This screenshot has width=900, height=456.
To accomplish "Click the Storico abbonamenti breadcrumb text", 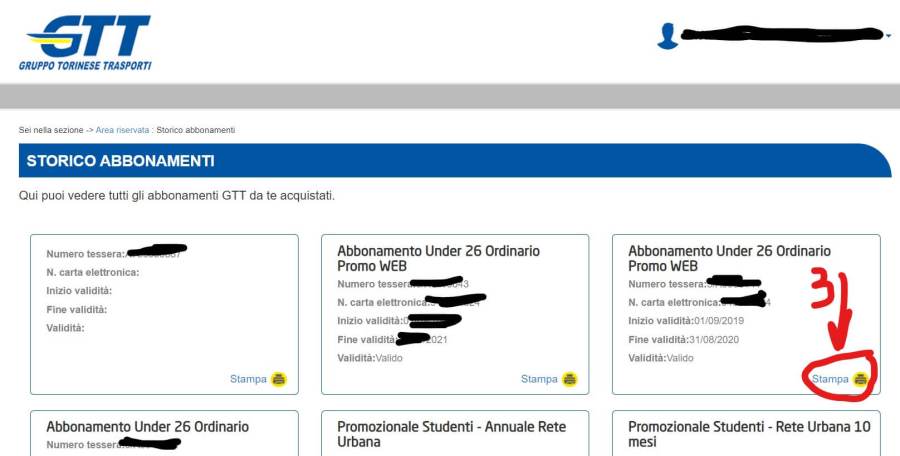I will (x=196, y=130).
